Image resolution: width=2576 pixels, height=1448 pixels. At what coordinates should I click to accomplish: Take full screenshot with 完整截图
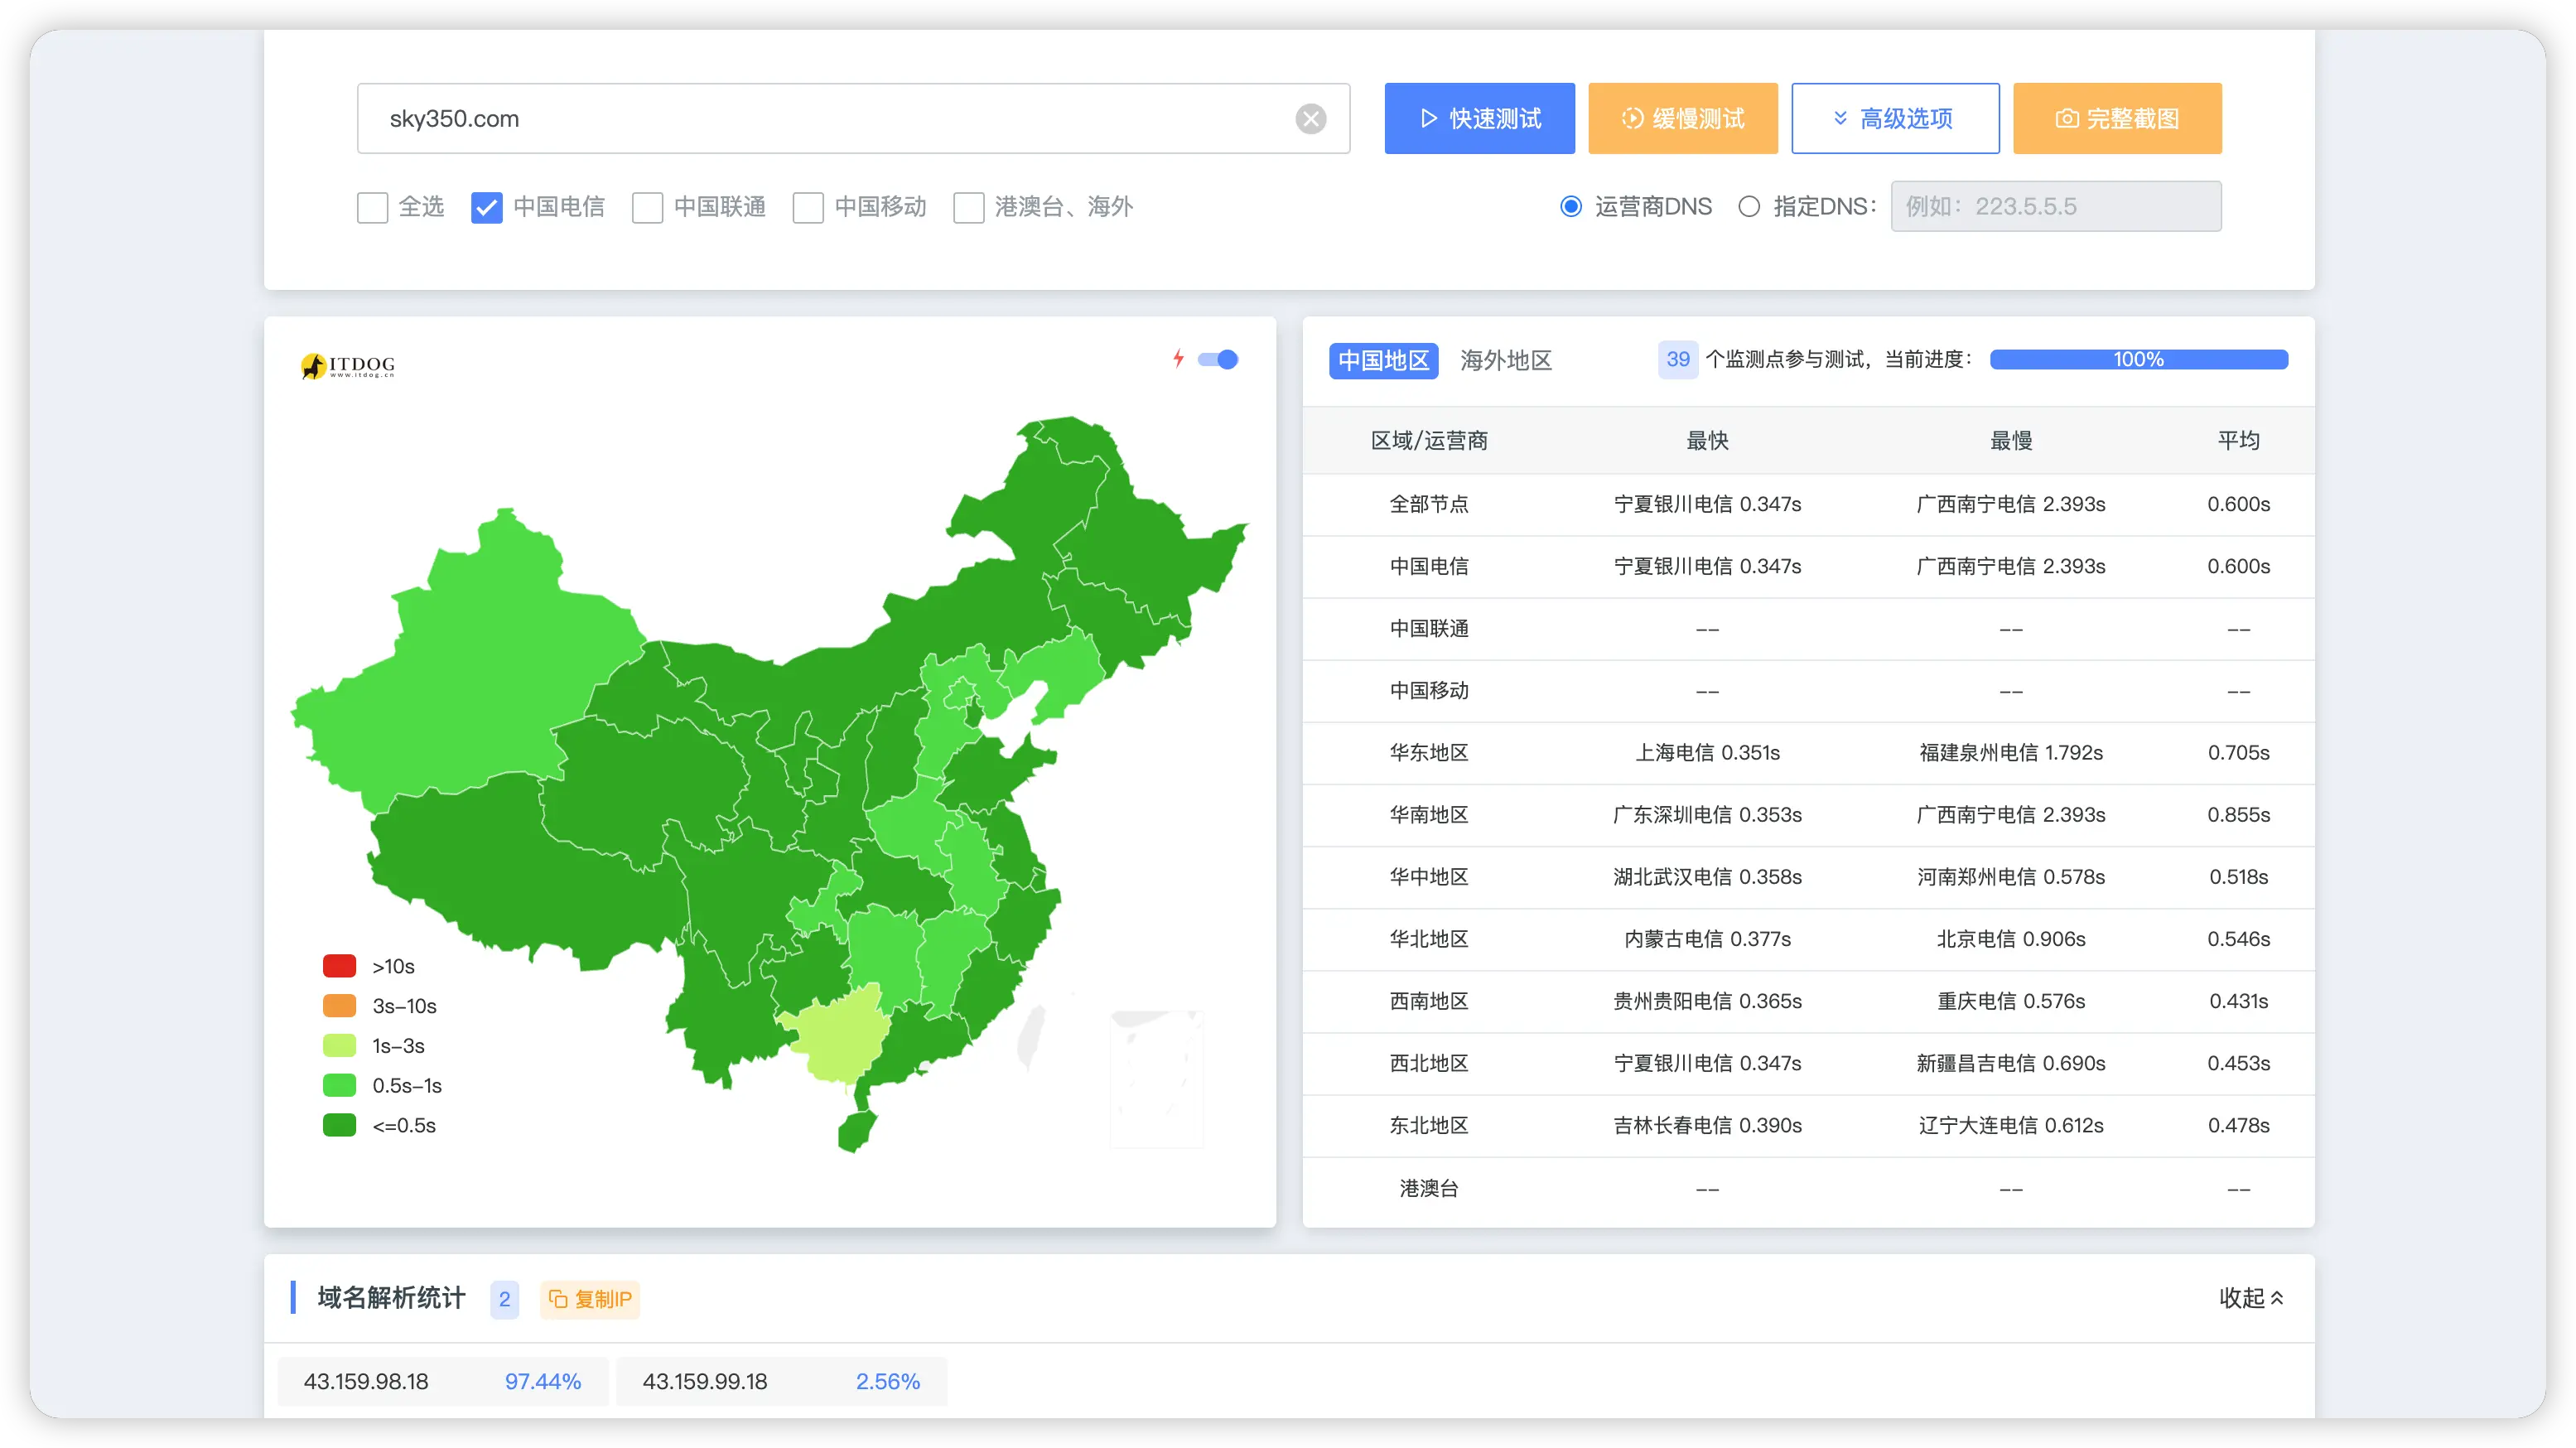tap(2116, 119)
